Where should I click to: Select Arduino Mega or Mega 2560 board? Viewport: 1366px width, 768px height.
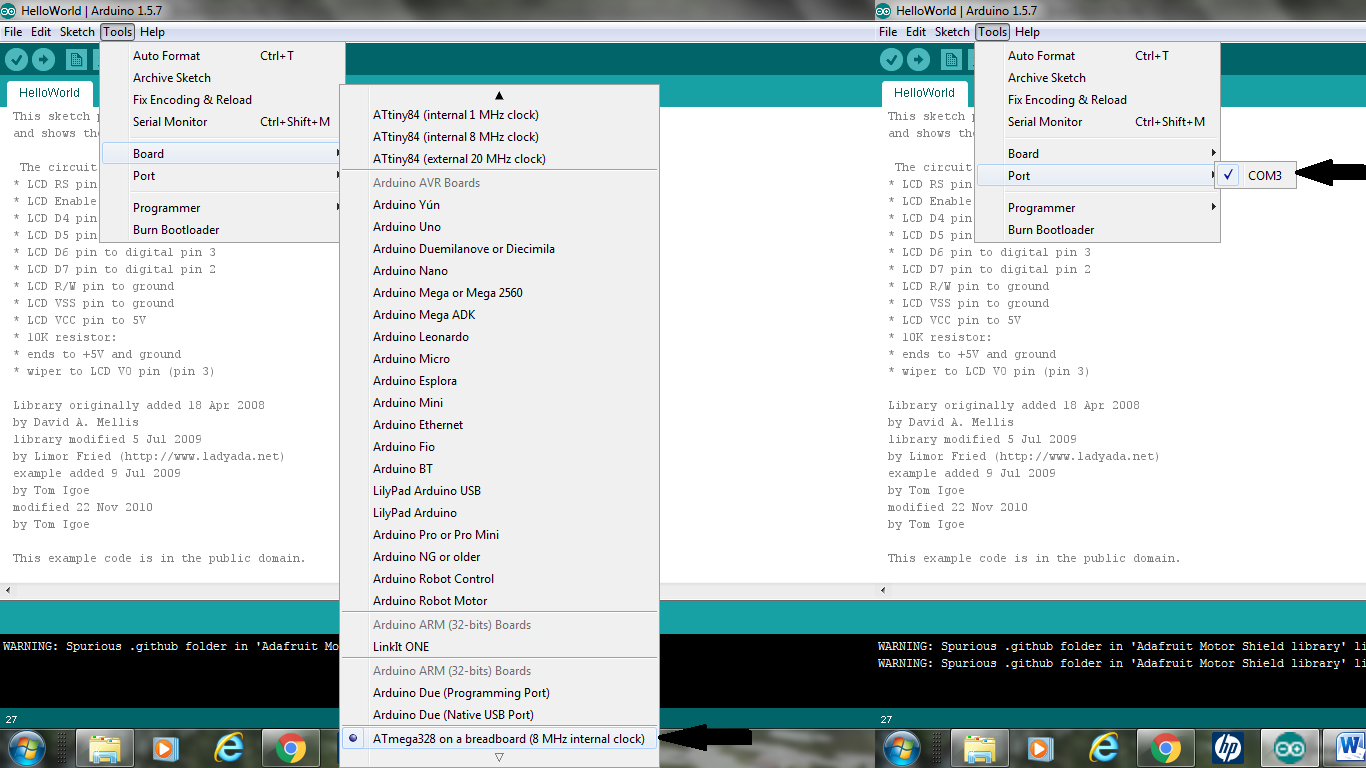coord(447,293)
